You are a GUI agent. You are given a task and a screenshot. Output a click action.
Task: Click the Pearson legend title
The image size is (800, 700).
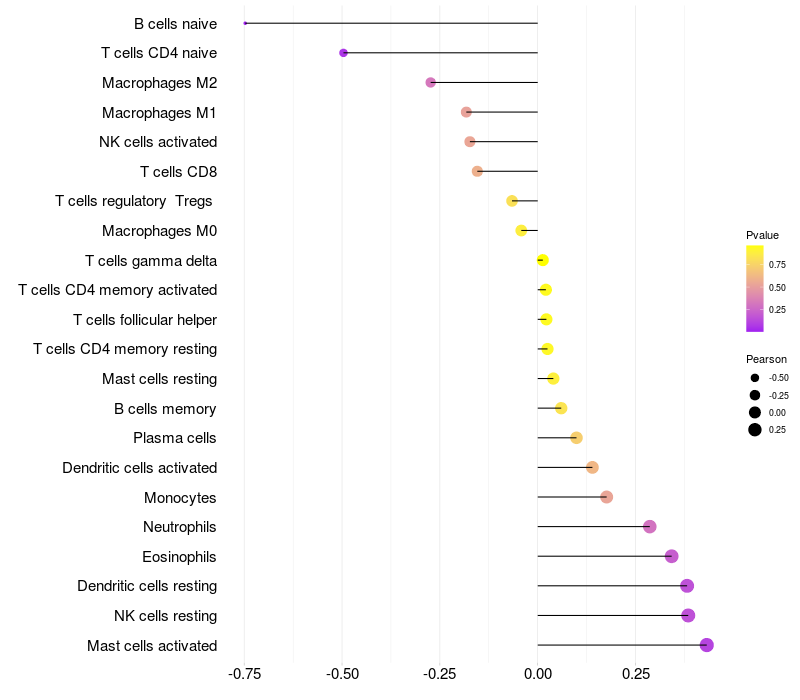(x=766, y=359)
